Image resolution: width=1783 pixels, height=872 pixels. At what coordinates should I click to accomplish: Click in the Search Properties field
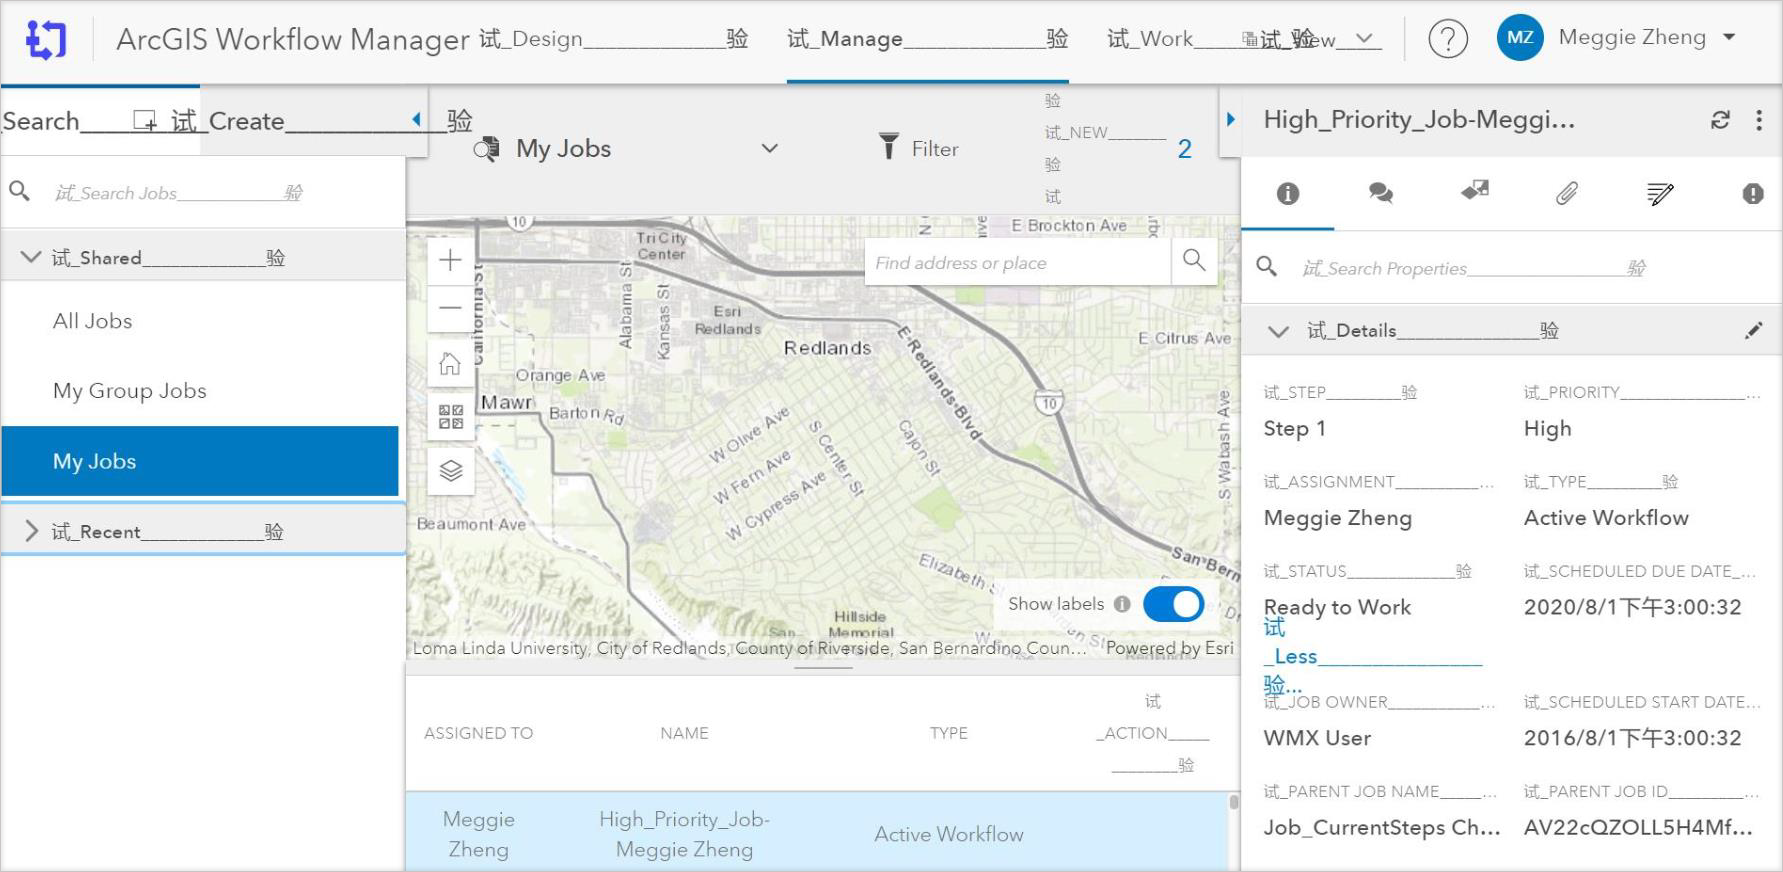point(1530,268)
